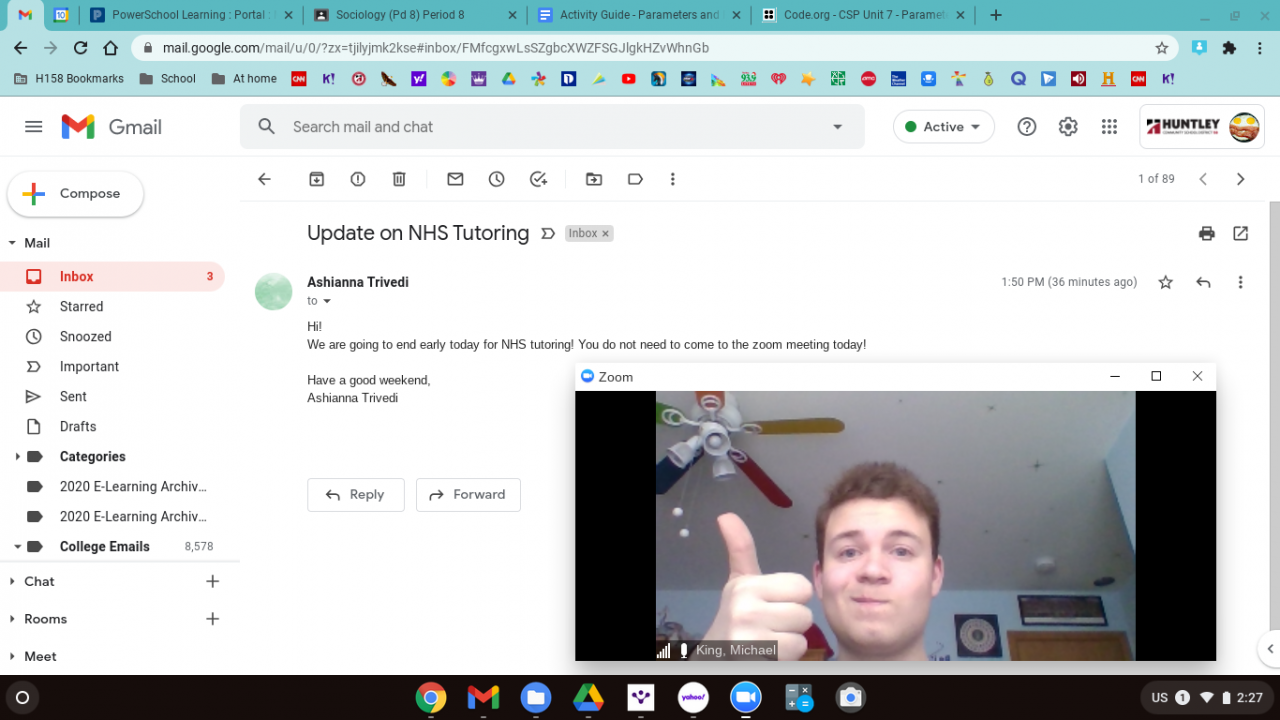Switch to Sociology (Pd 8) tab

click(413, 15)
